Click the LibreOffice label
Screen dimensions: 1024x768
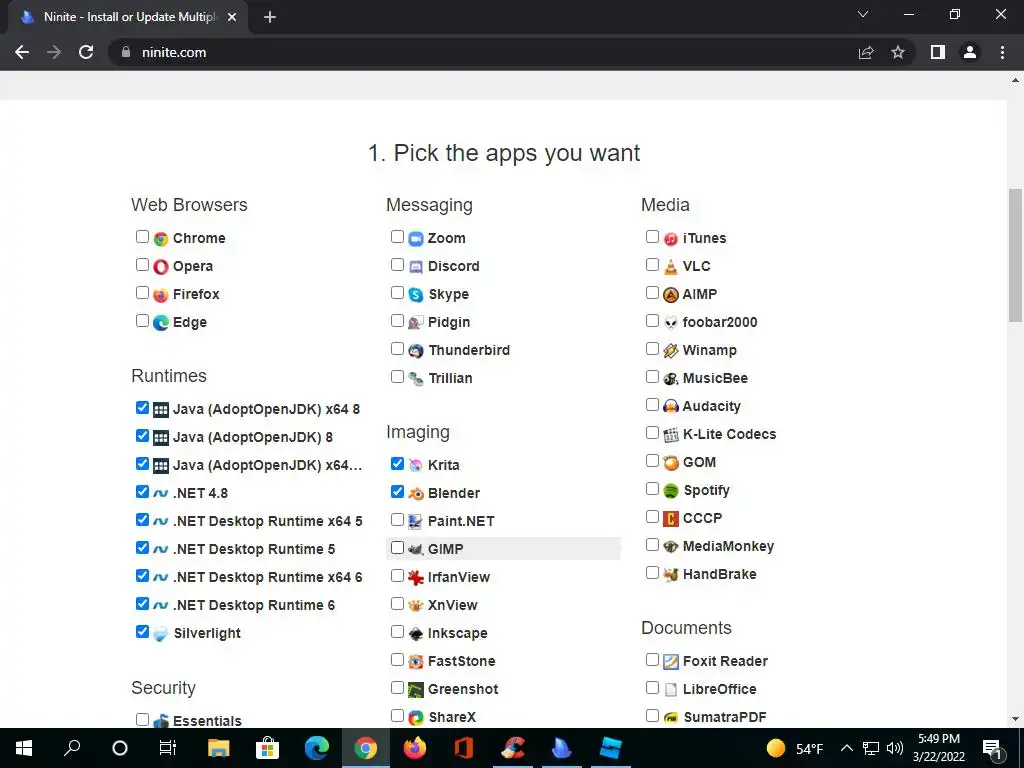[719, 689]
